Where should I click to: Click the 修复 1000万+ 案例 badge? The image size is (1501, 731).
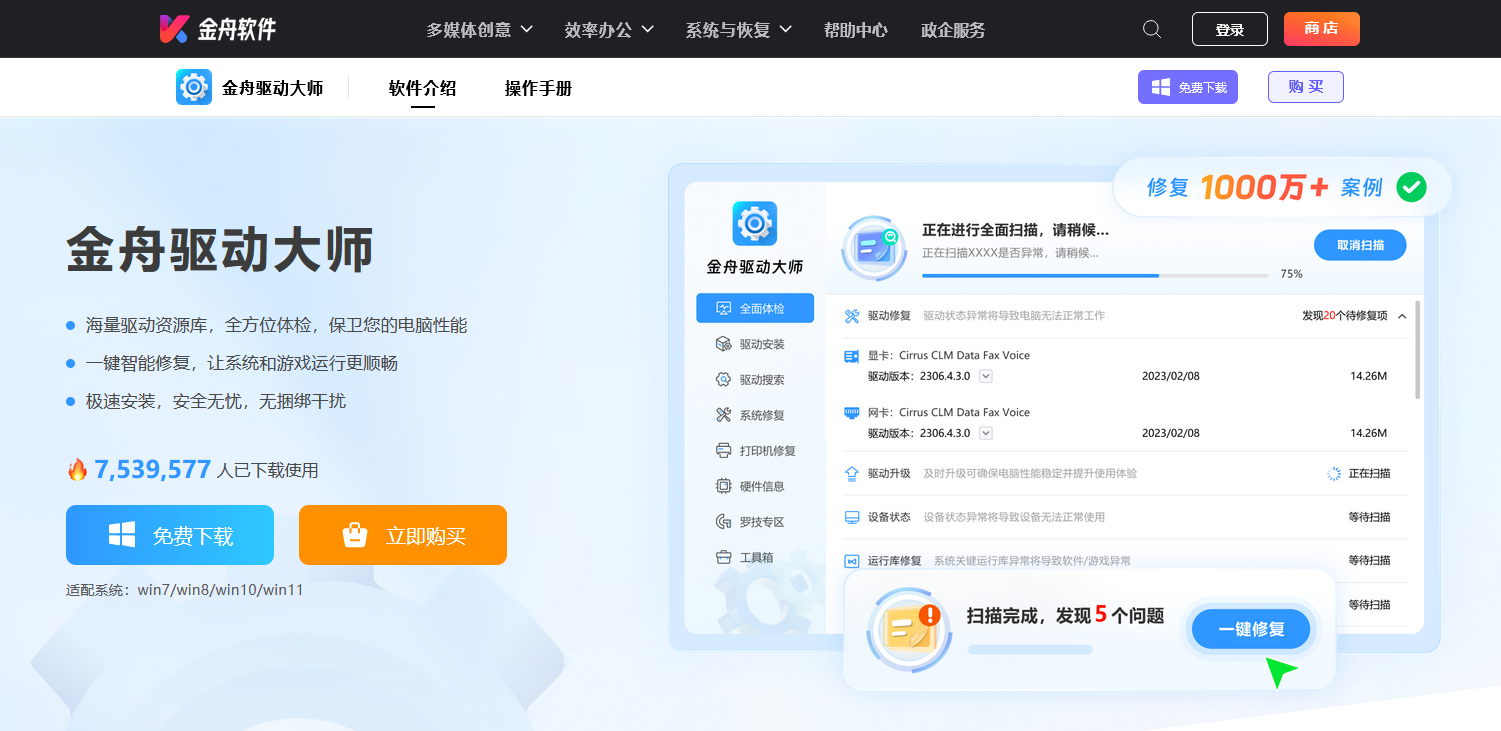[x=1282, y=187]
